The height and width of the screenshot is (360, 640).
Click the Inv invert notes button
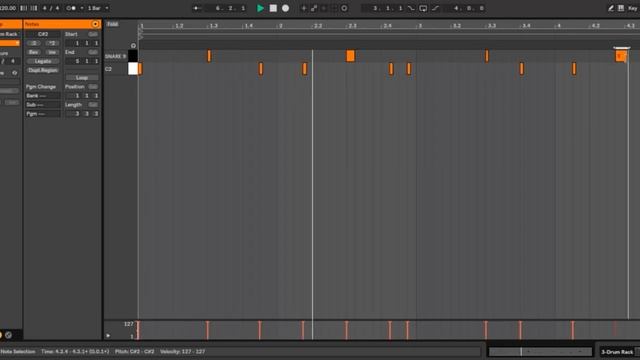[x=52, y=52]
